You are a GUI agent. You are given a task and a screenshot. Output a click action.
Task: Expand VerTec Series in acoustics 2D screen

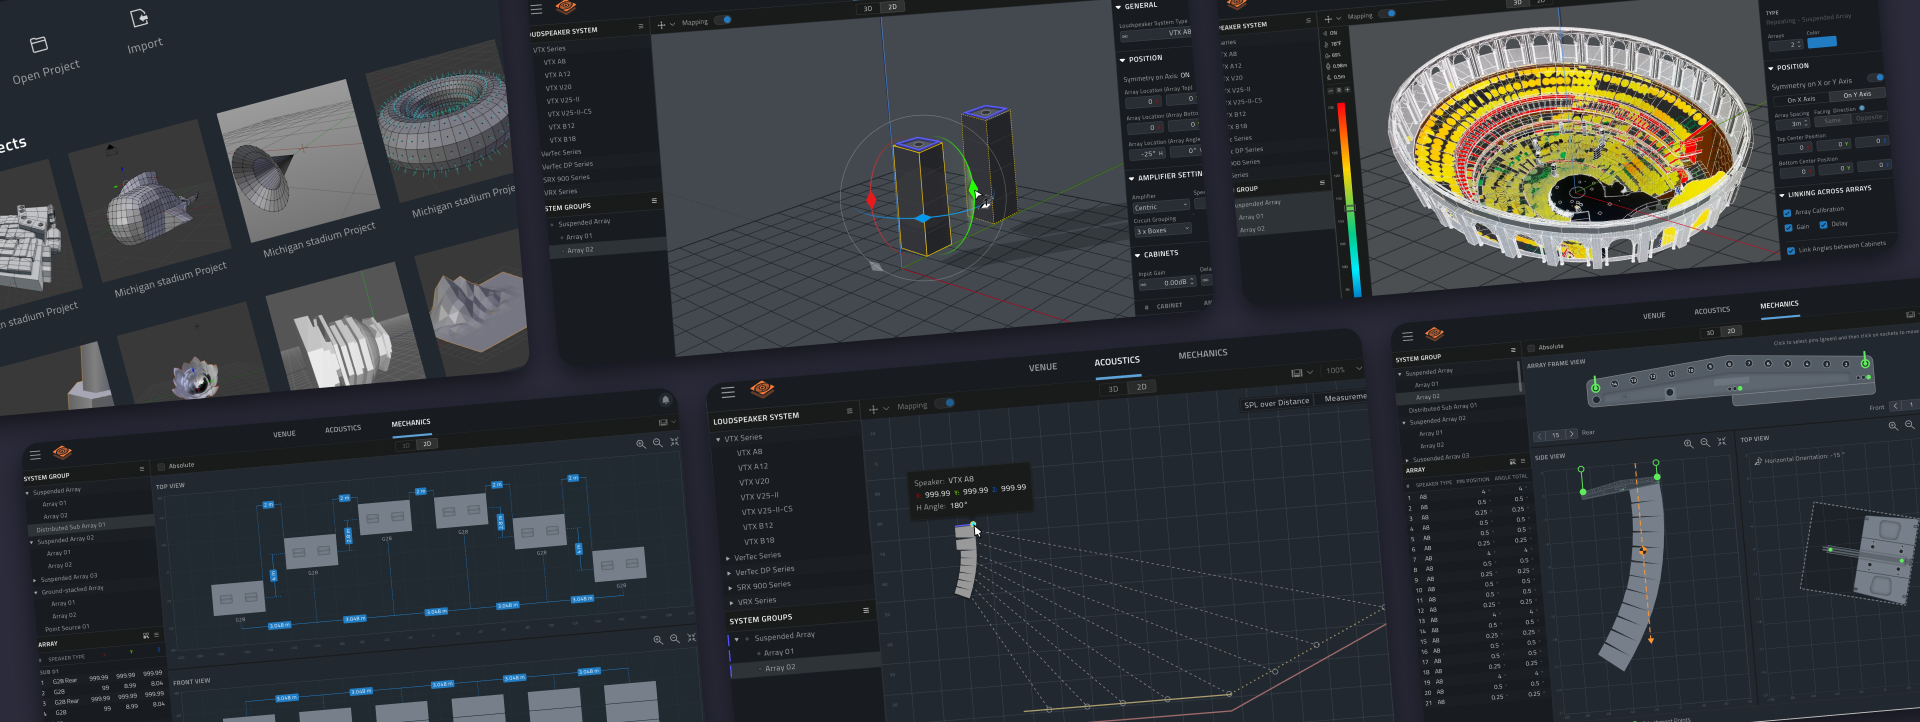[728, 558]
